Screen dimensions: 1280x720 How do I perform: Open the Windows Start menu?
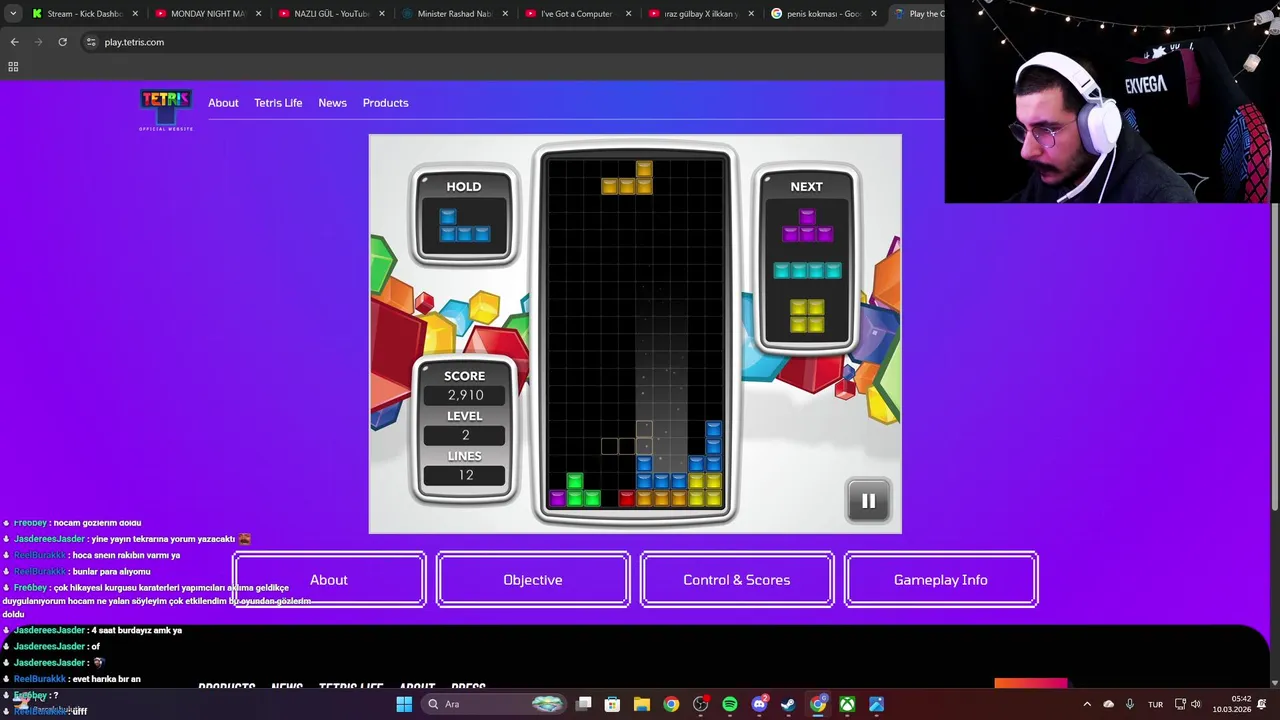pyautogui.click(x=404, y=704)
